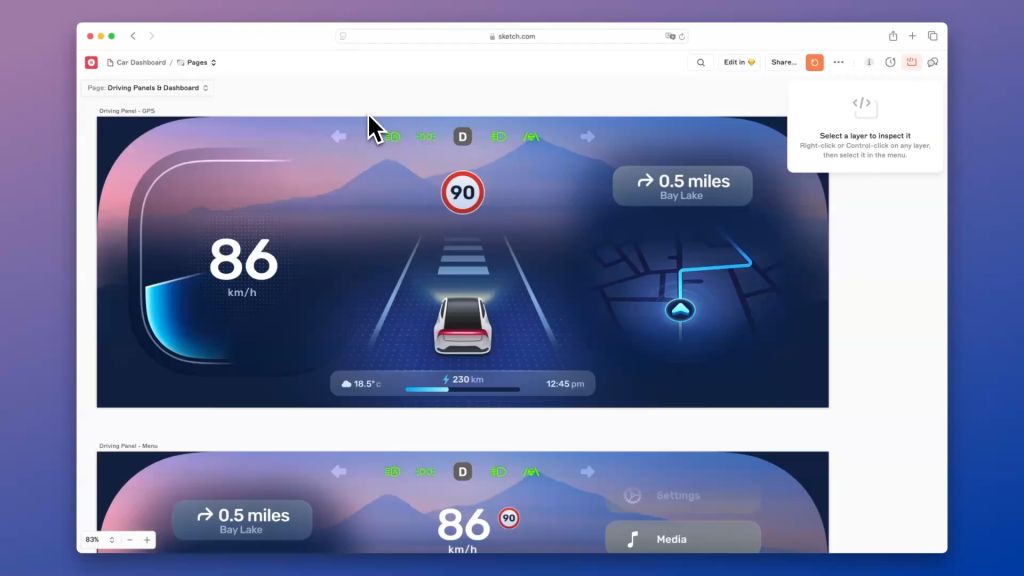The height and width of the screenshot is (576, 1024).
Task: Click Edit in Sketch button
Action: 739,63
